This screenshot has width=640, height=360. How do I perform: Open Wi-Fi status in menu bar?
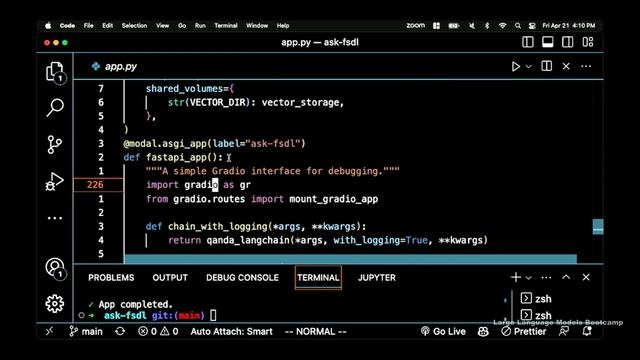pos(502,26)
